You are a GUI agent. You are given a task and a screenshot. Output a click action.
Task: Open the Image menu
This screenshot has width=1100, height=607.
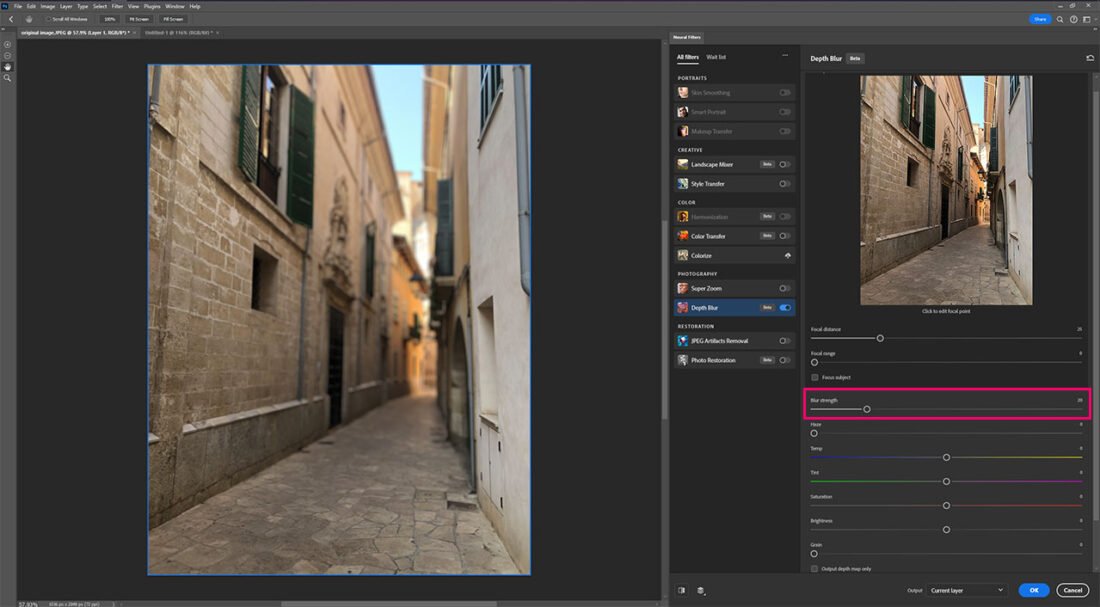click(x=48, y=6)
